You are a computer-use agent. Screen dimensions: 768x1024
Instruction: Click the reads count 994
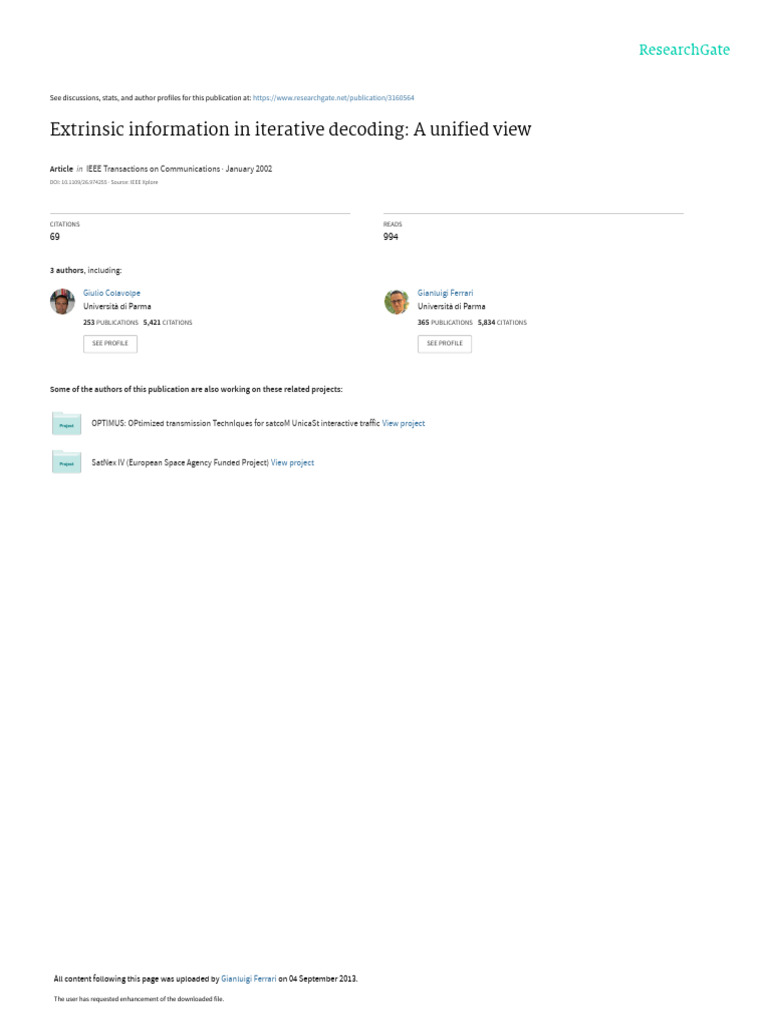click(391, 237)
